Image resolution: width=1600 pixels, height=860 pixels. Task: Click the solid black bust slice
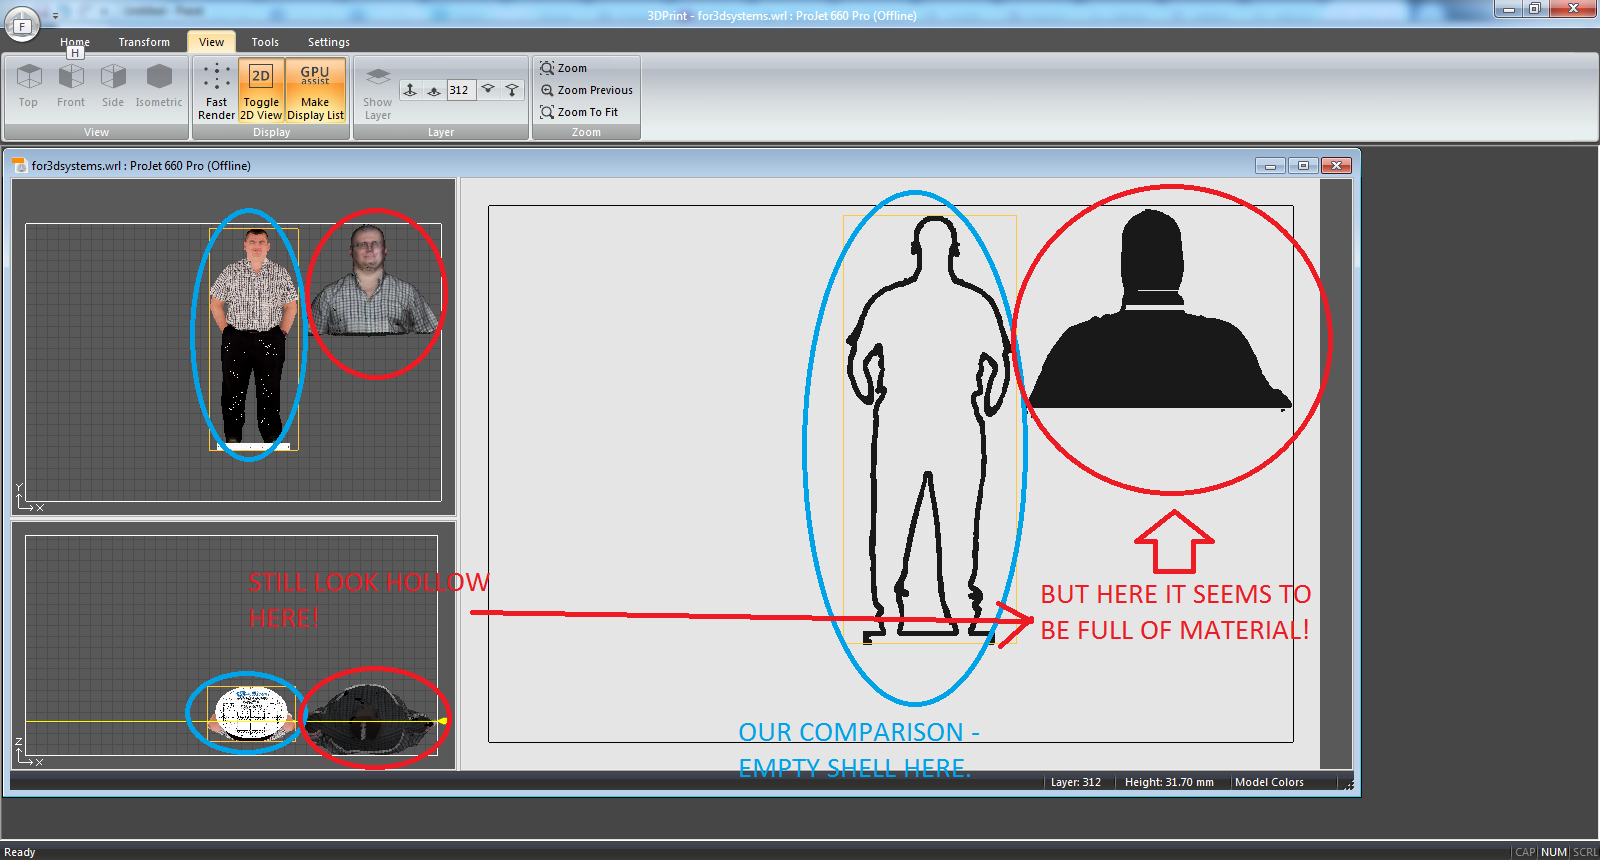click(x=1160, y=310)
